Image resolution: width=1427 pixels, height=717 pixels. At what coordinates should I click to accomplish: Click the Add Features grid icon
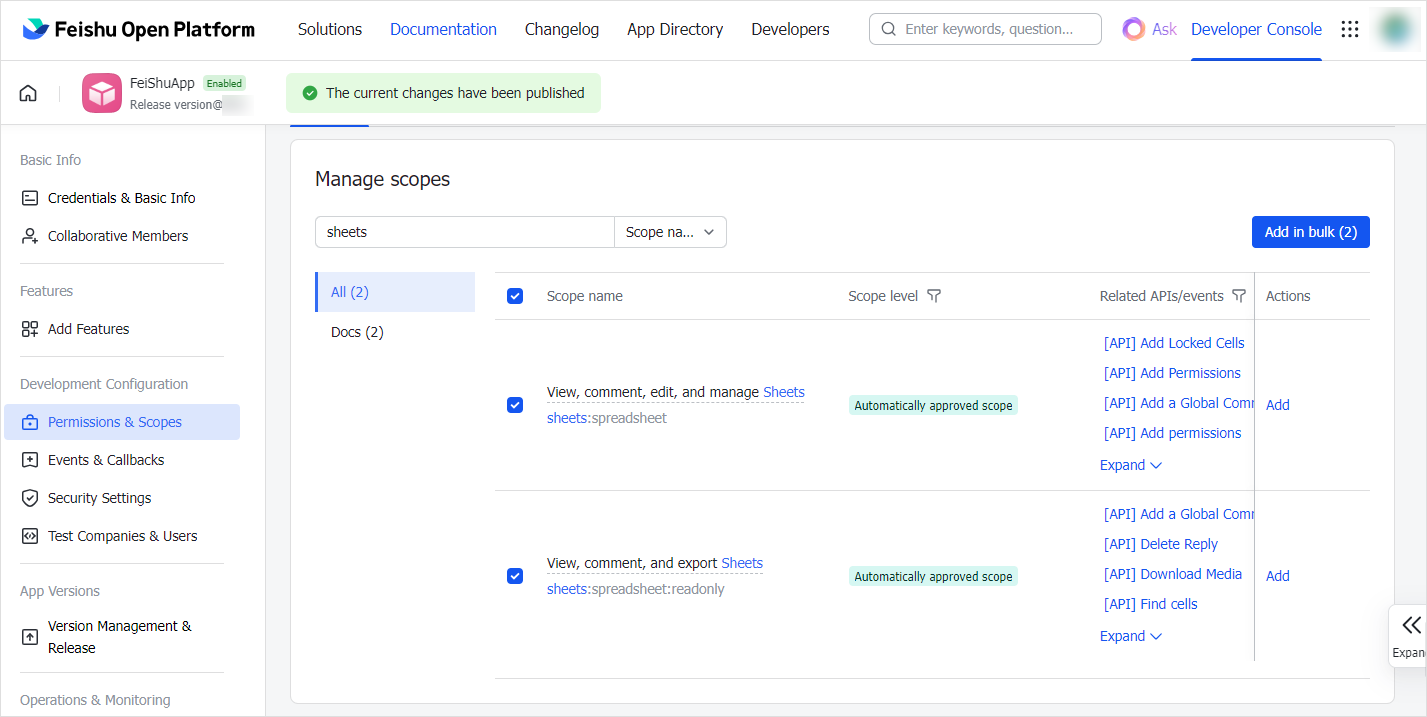(30, 329)
